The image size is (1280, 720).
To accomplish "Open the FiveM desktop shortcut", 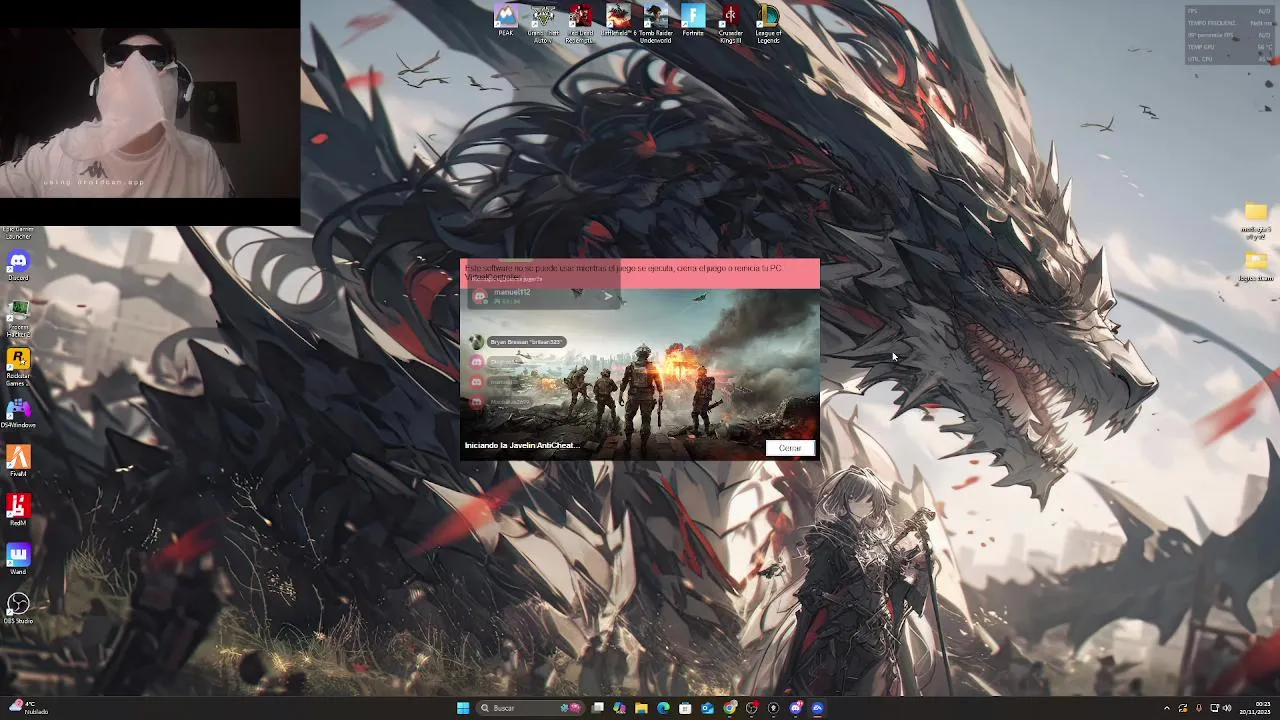I will click(18, 462).
